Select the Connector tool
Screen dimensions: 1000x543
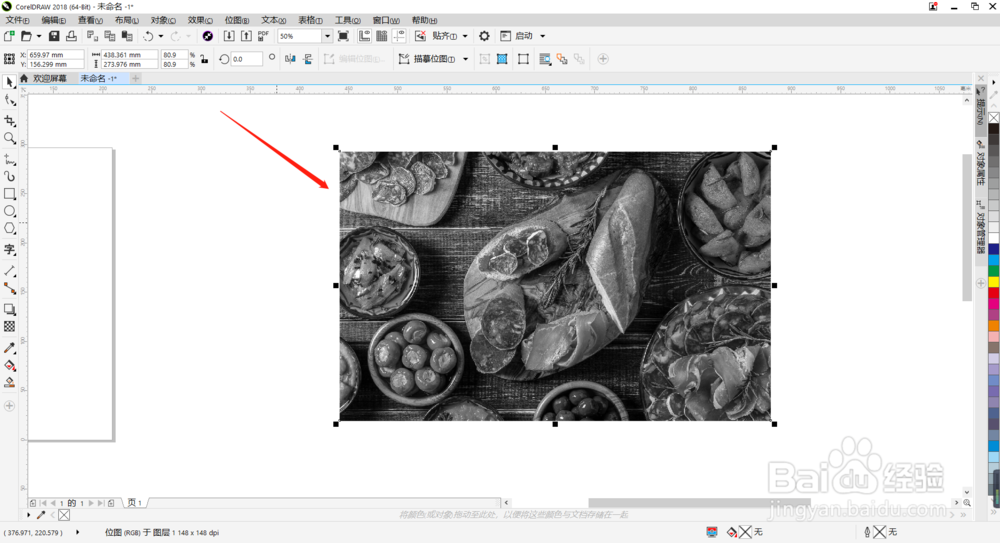point(9,288)
